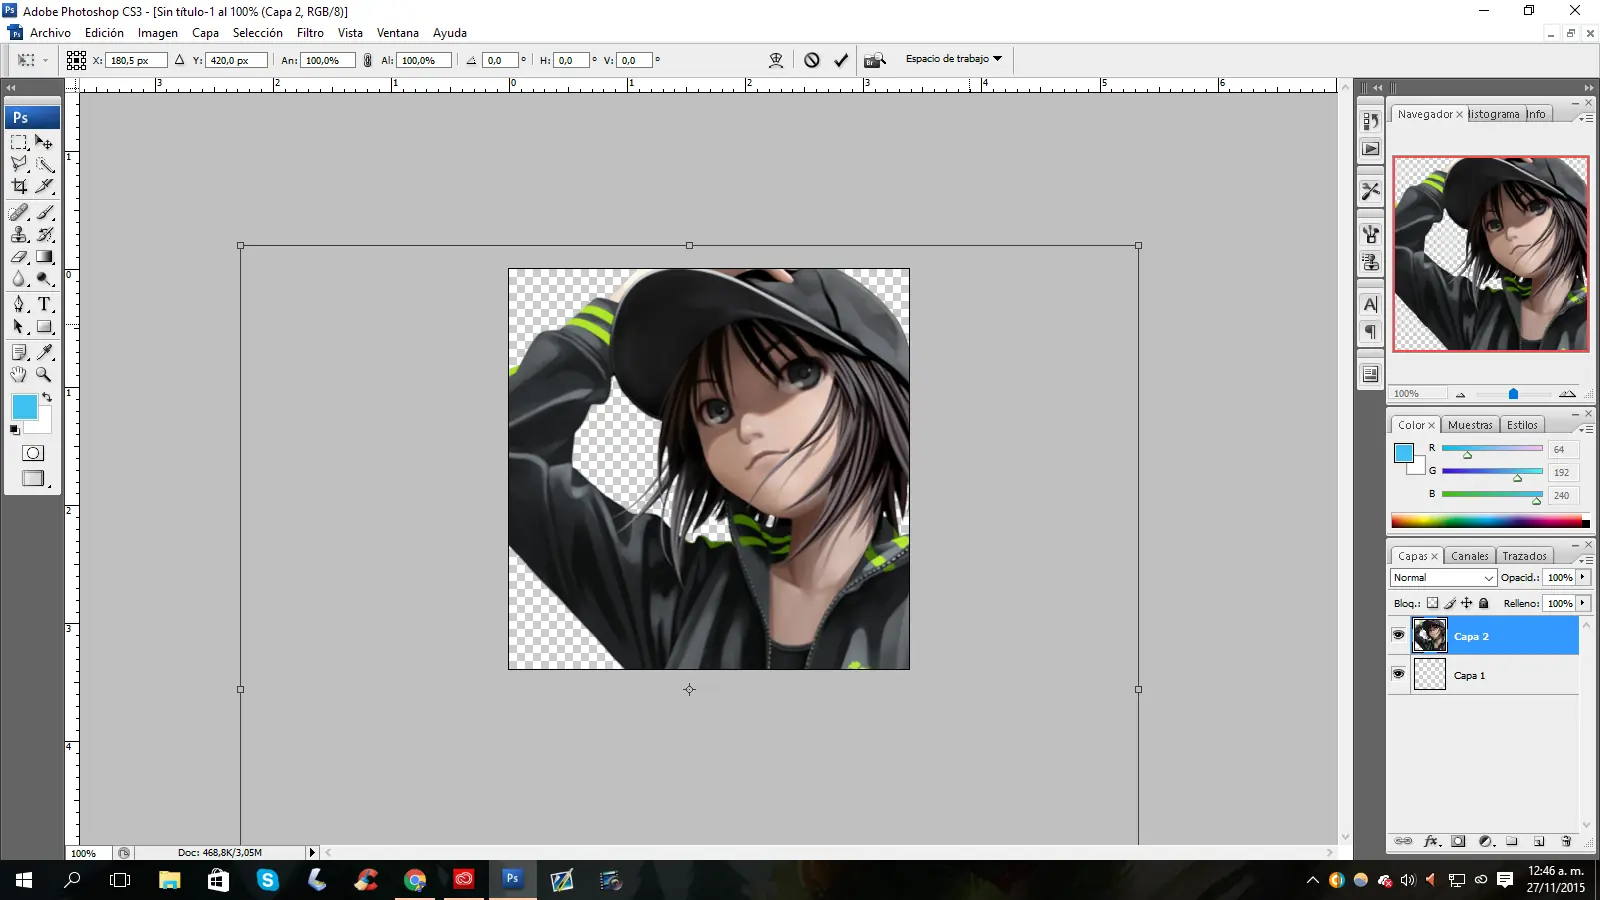
Task: Open the Edición menu
Action: pos(104,33)
